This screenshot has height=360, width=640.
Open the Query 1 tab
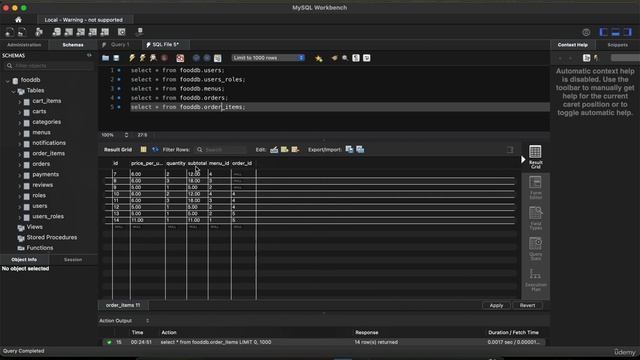120,44
